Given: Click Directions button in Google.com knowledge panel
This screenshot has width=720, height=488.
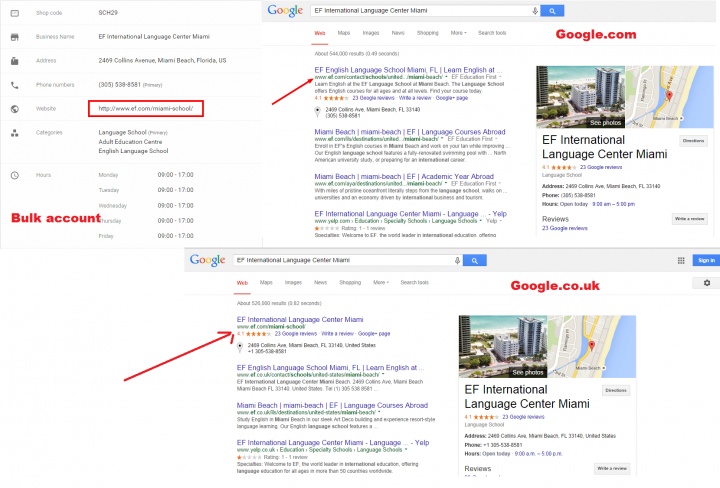Looking at the screenshot, I should click(693, 141).
